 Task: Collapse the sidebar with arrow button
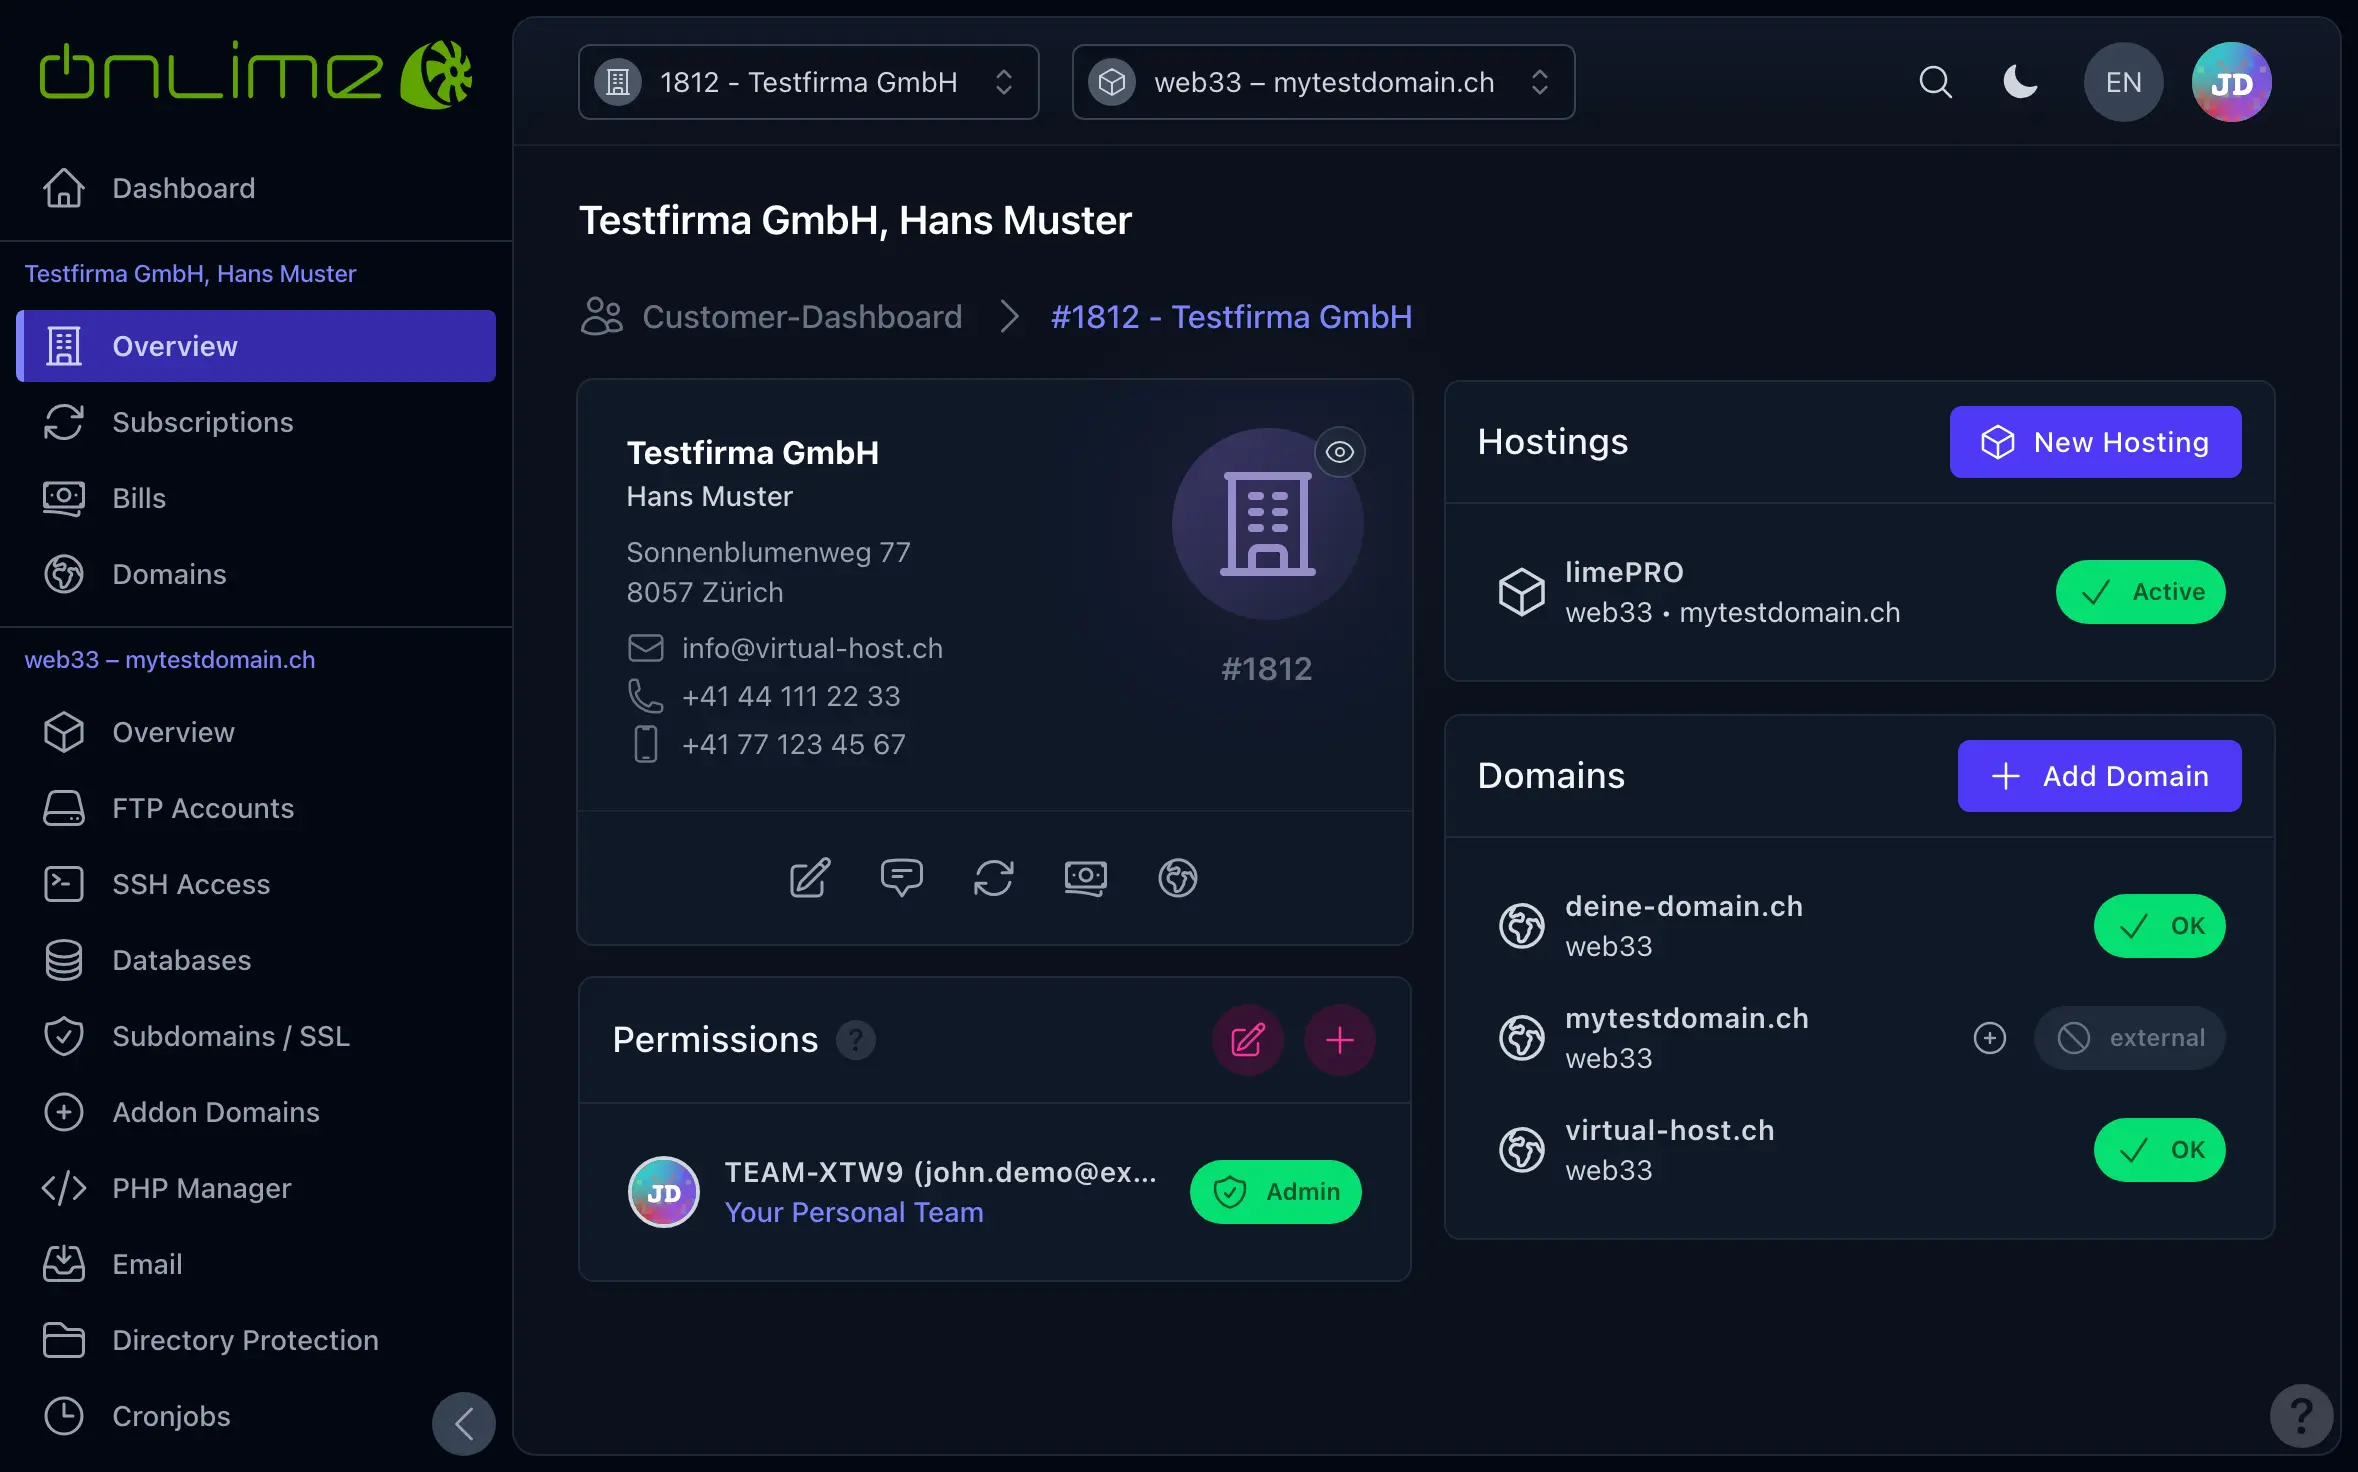464,1424
